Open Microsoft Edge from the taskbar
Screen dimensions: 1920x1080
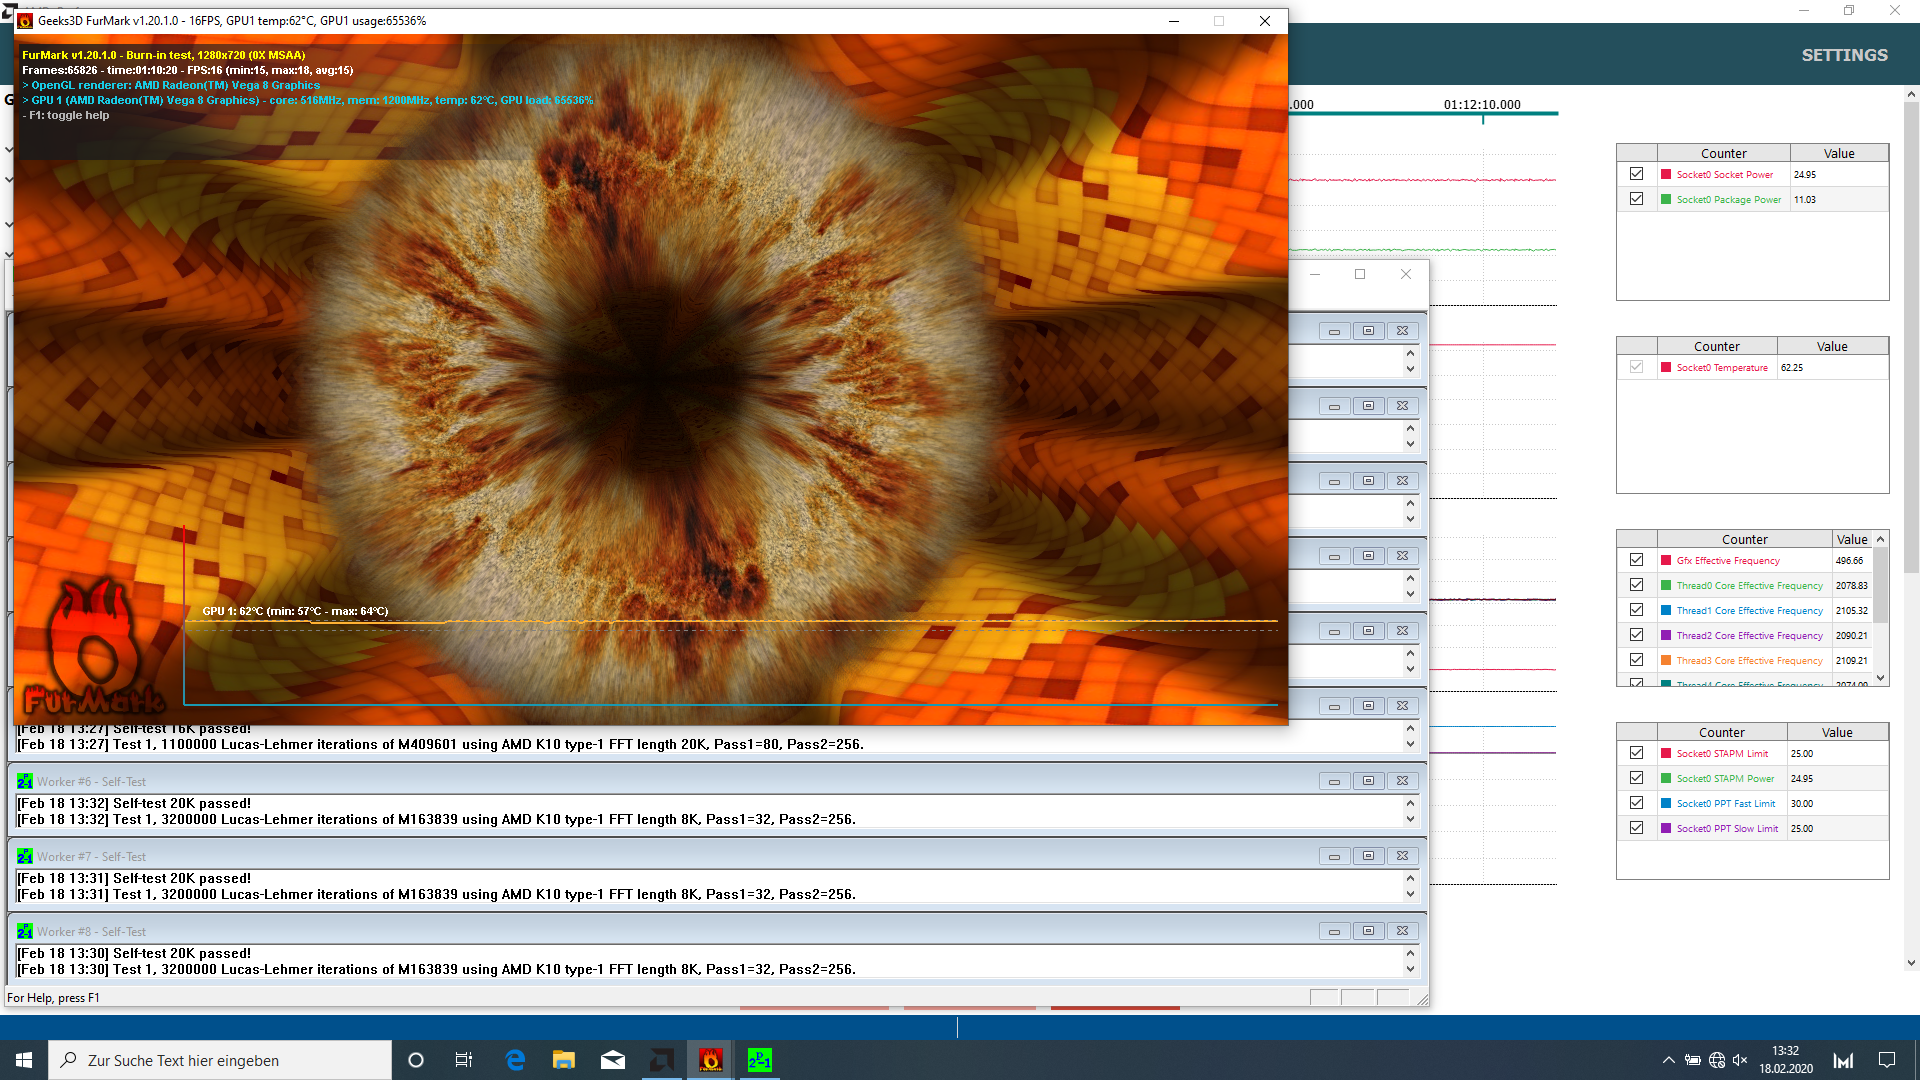click(x=515, y=1060)
